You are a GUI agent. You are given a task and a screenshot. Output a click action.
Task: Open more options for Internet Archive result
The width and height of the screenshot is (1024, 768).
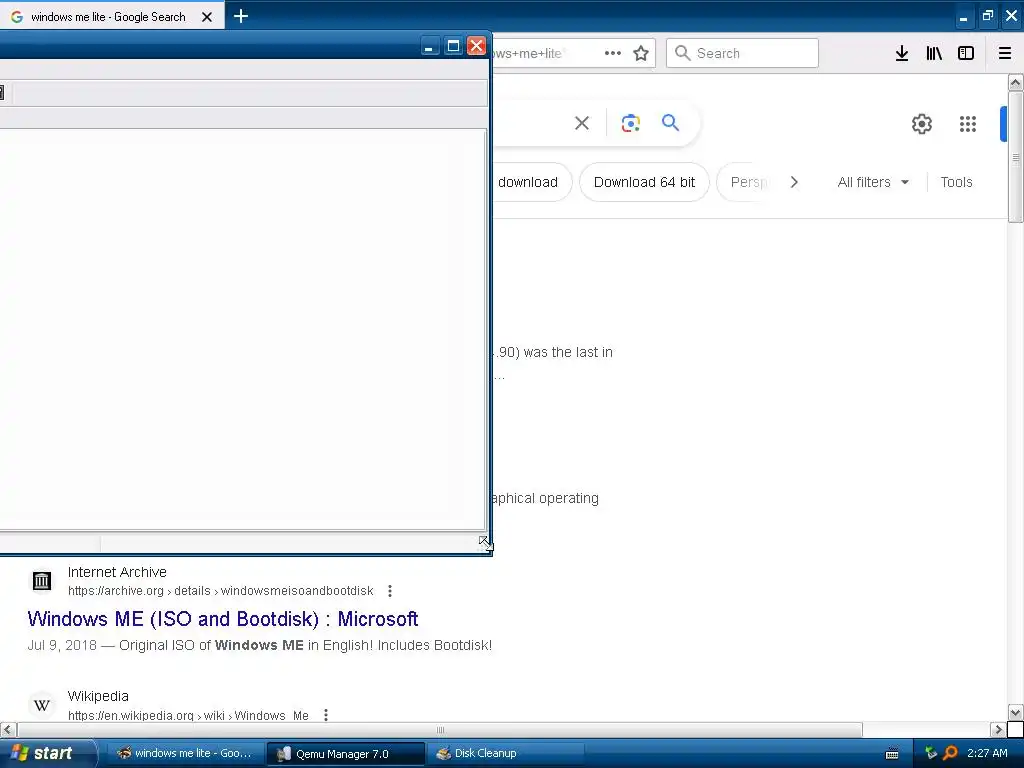click(390, 591)
